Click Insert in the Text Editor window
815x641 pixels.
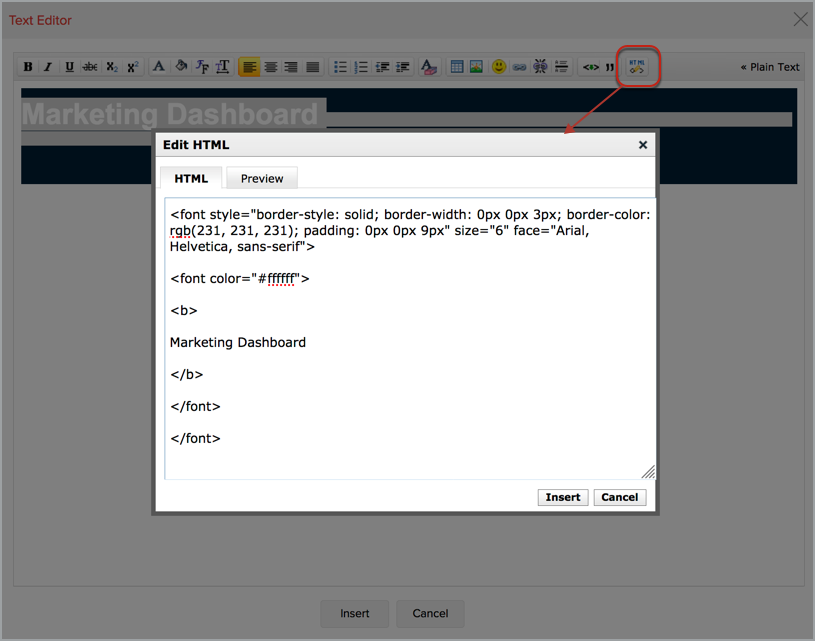coord(354,613)
